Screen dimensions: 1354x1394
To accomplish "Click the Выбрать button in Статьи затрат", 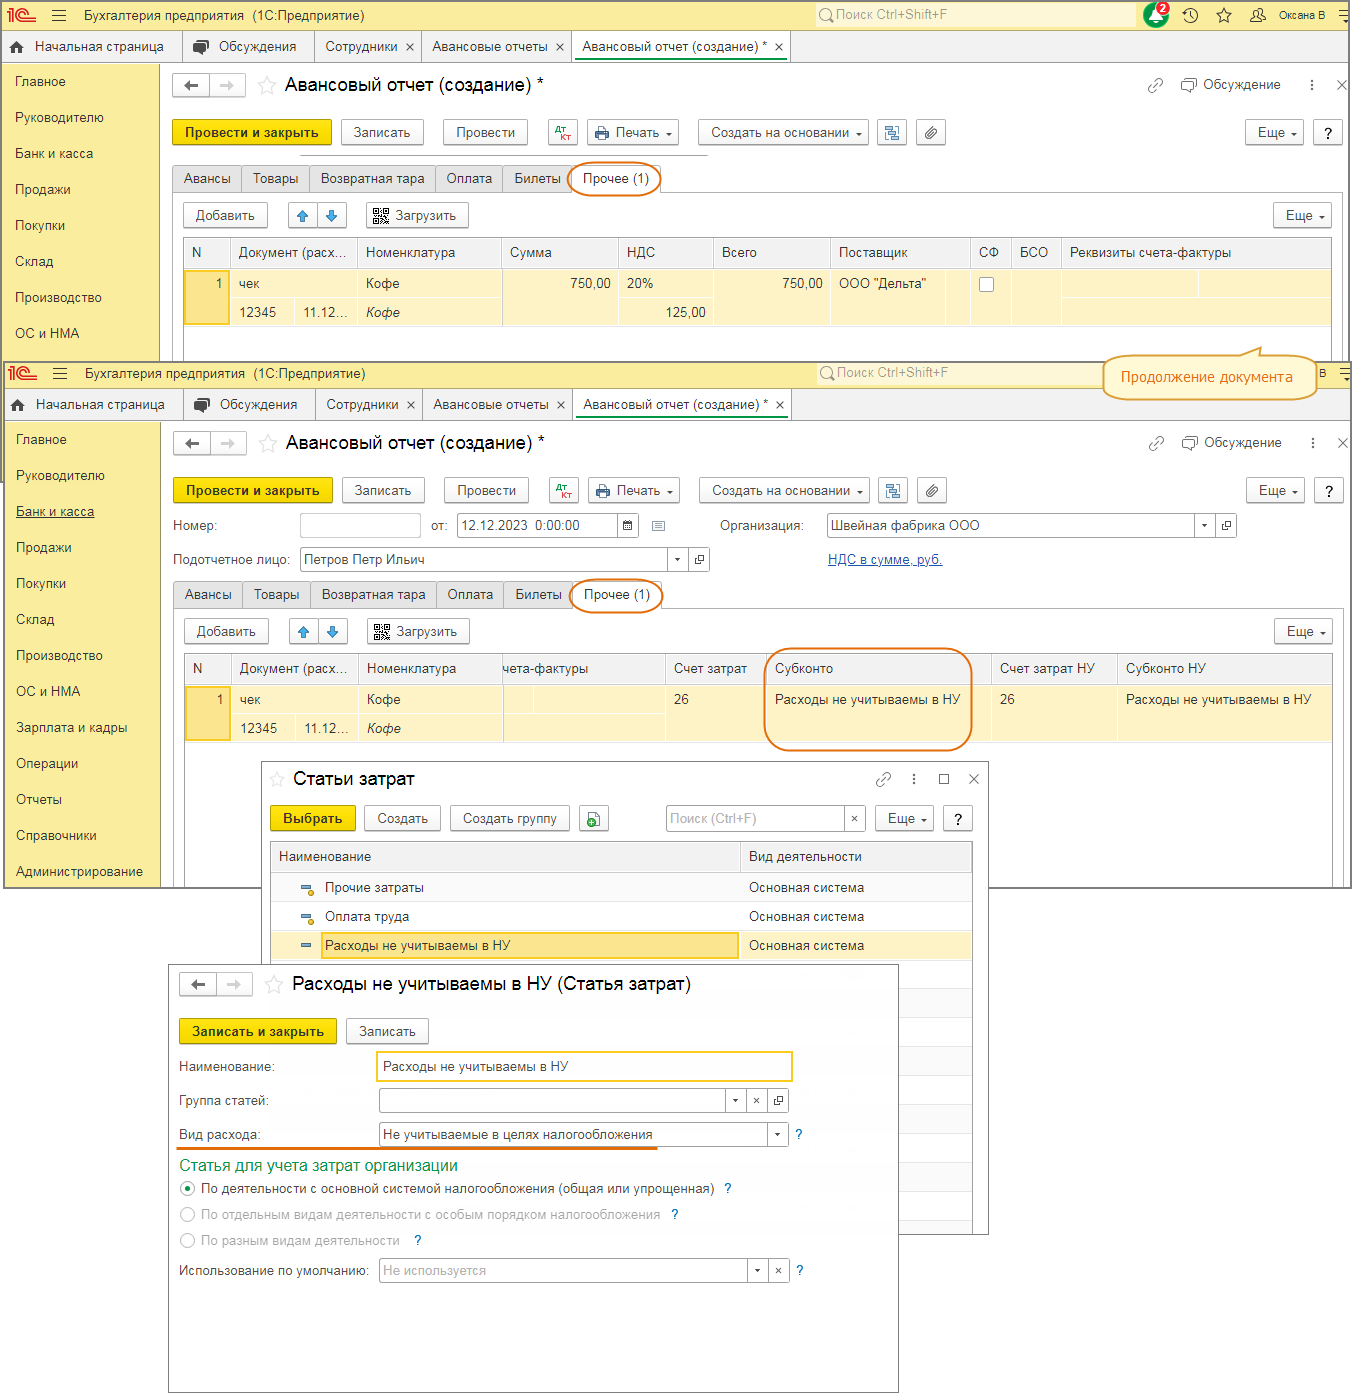I will point(312,819).
